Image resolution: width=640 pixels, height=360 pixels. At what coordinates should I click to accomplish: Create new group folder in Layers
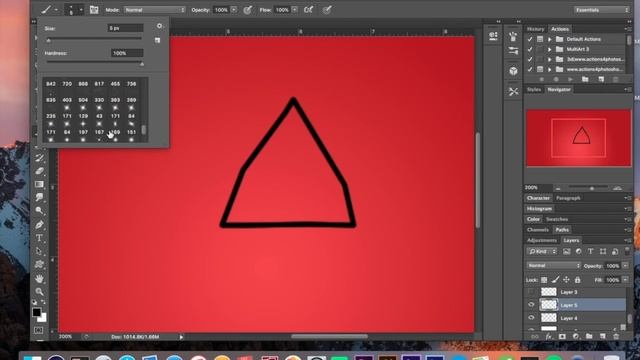589,337
